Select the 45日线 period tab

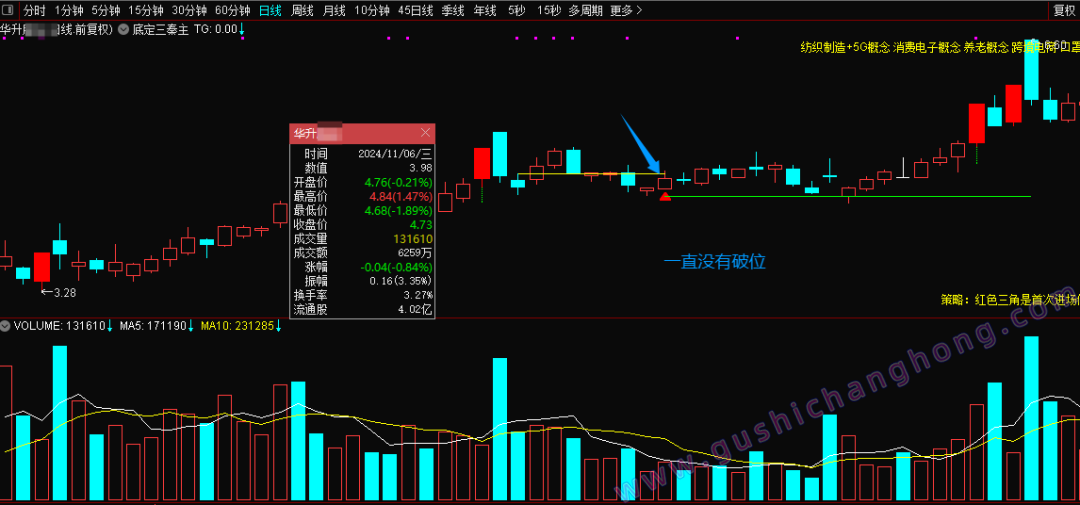[x=415, y=10]
